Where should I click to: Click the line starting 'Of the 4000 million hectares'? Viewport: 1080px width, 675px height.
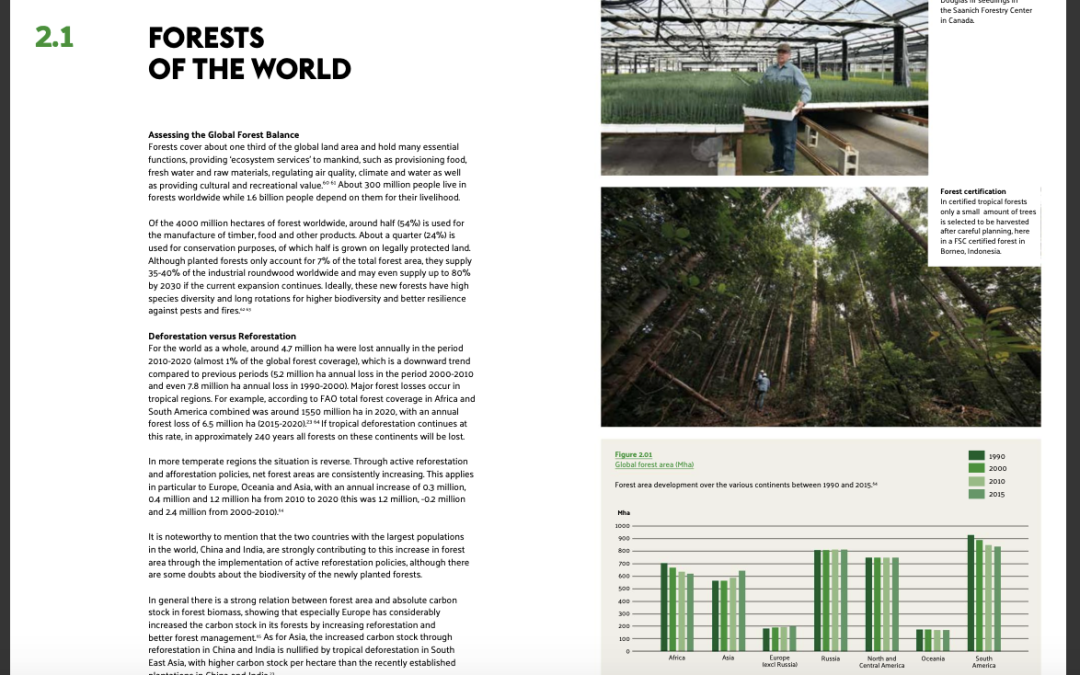[306, 223]
